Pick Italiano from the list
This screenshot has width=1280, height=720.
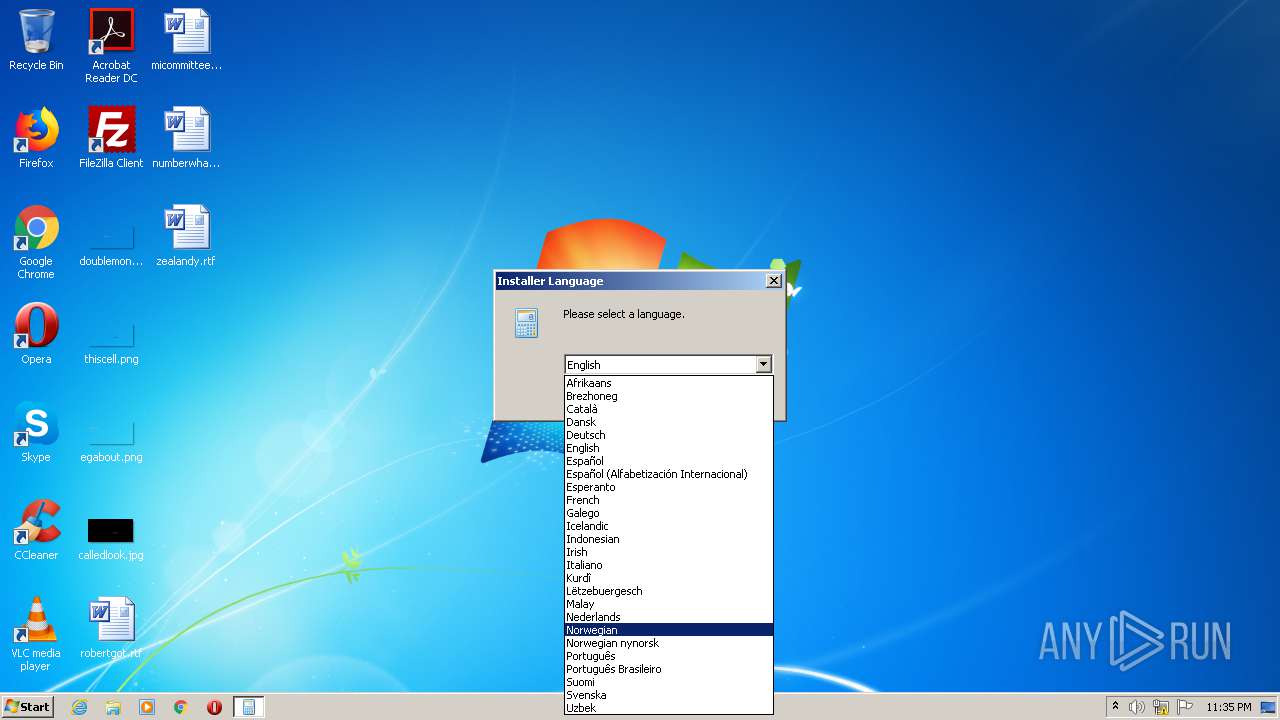[669, 565]
